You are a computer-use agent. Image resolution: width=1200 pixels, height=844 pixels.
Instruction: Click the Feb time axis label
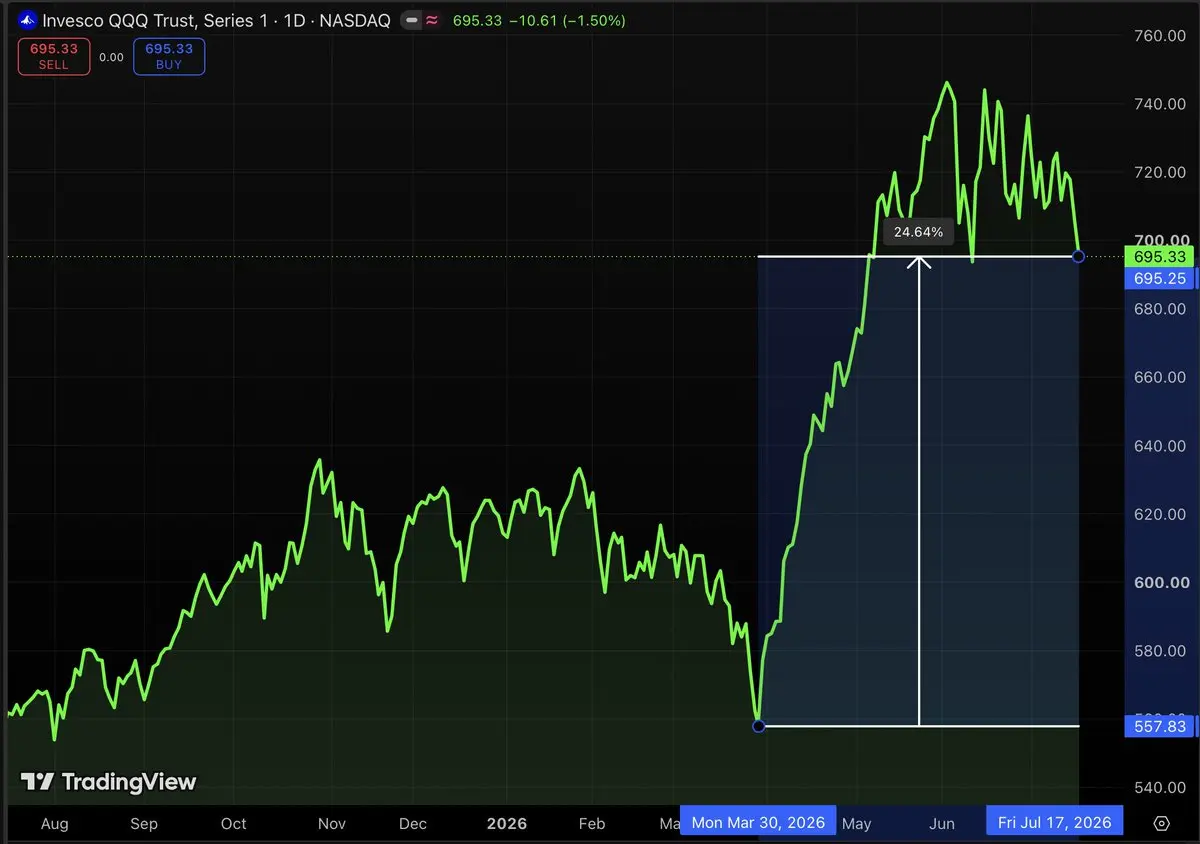pos(592,824)
